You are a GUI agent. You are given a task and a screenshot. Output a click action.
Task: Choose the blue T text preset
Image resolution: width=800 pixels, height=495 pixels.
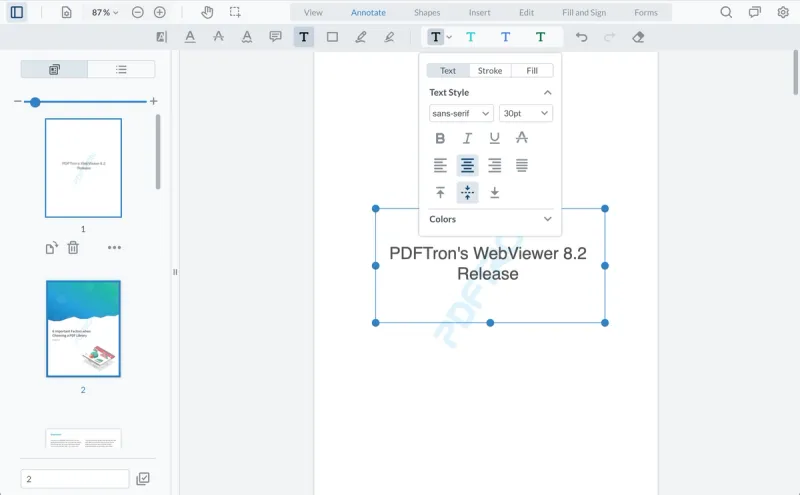(x=505, y=37)
